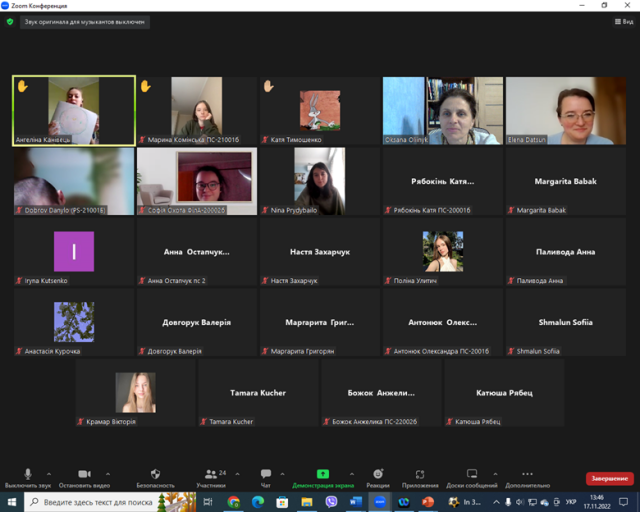Click Iryna Kutsenko purple avatar

click(74, 251)
